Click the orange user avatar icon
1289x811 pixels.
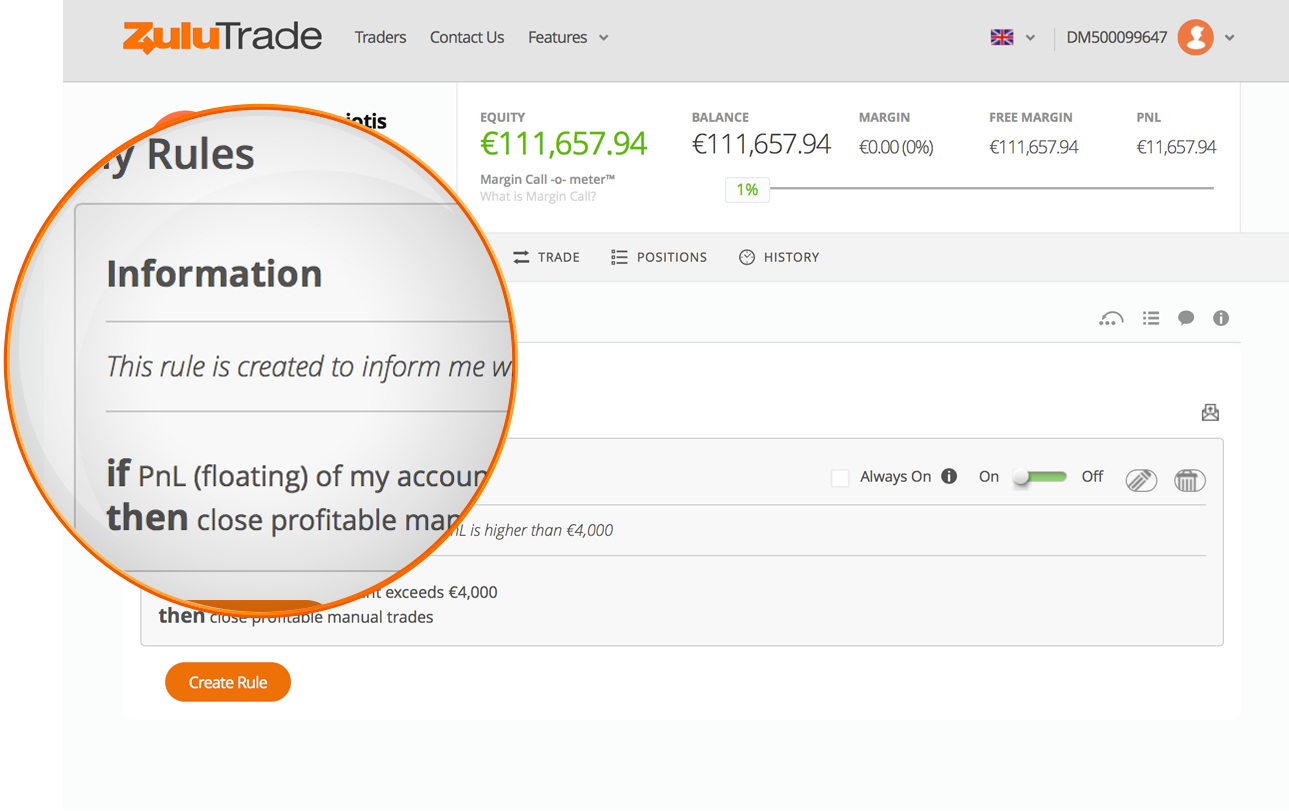[1195, 38]
